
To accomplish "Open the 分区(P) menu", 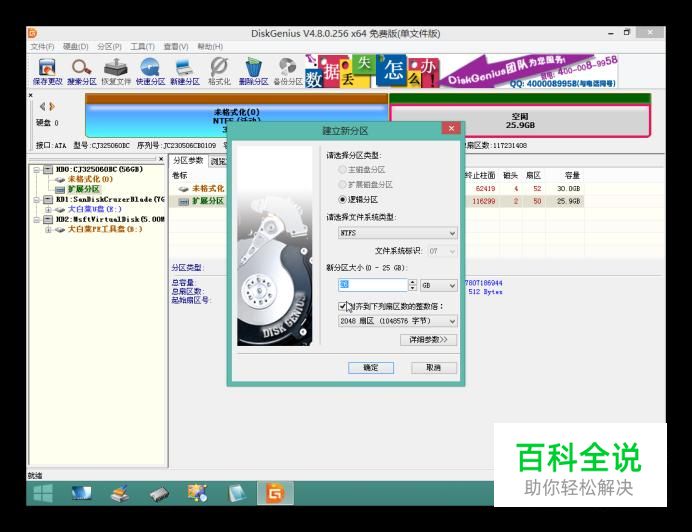I will click(x=109, y=47).
